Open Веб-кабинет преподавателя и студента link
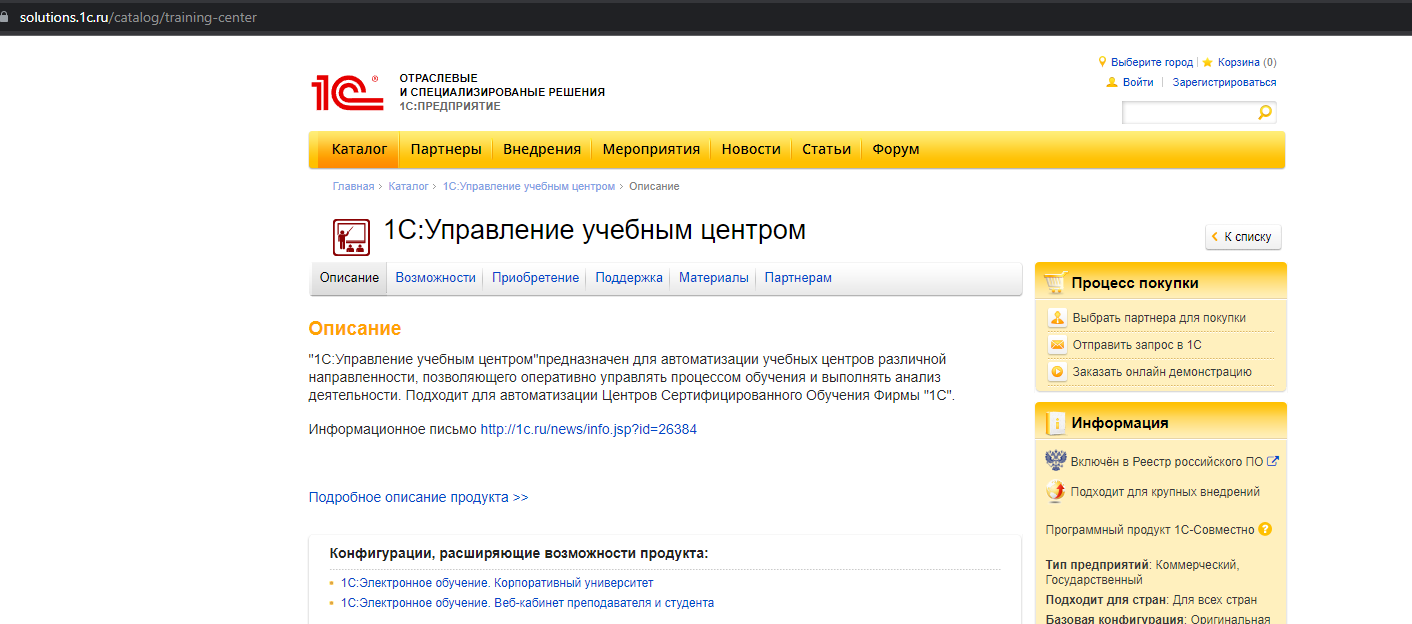The width and height of the screenshot is (1412, 624). pyautogui.click(x=527, y=603)
